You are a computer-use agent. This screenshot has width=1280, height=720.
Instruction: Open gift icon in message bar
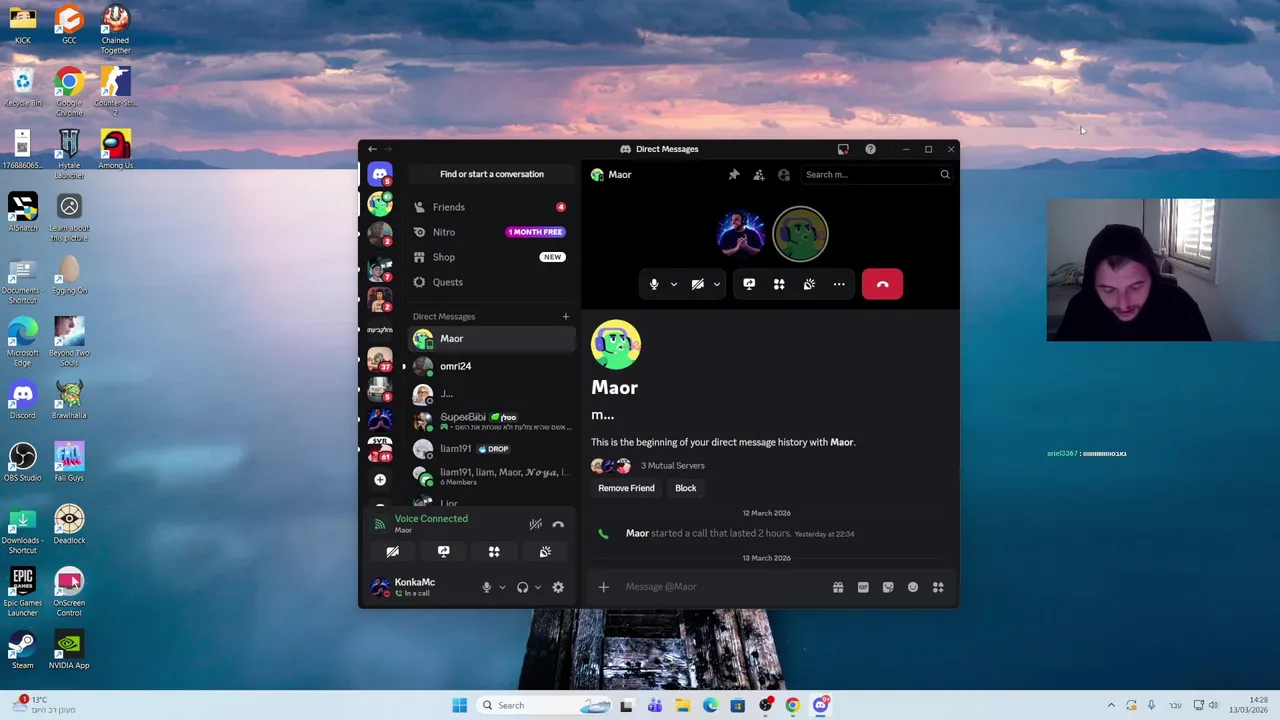(838, 588)
